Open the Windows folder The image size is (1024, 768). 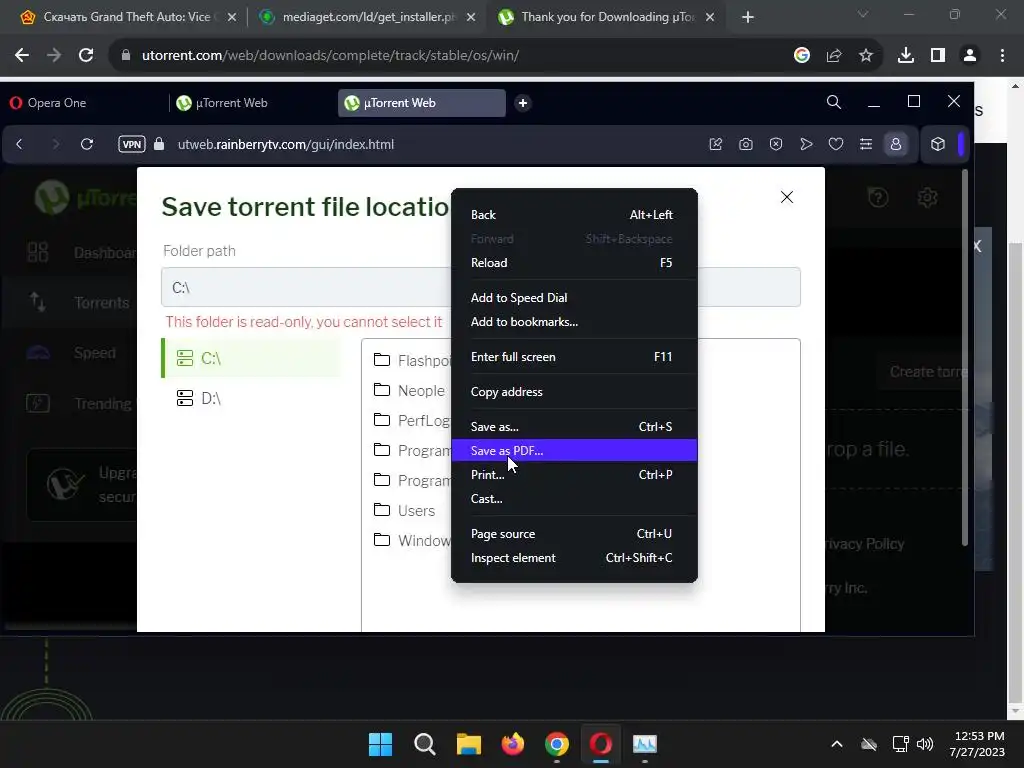coord(410,541)
